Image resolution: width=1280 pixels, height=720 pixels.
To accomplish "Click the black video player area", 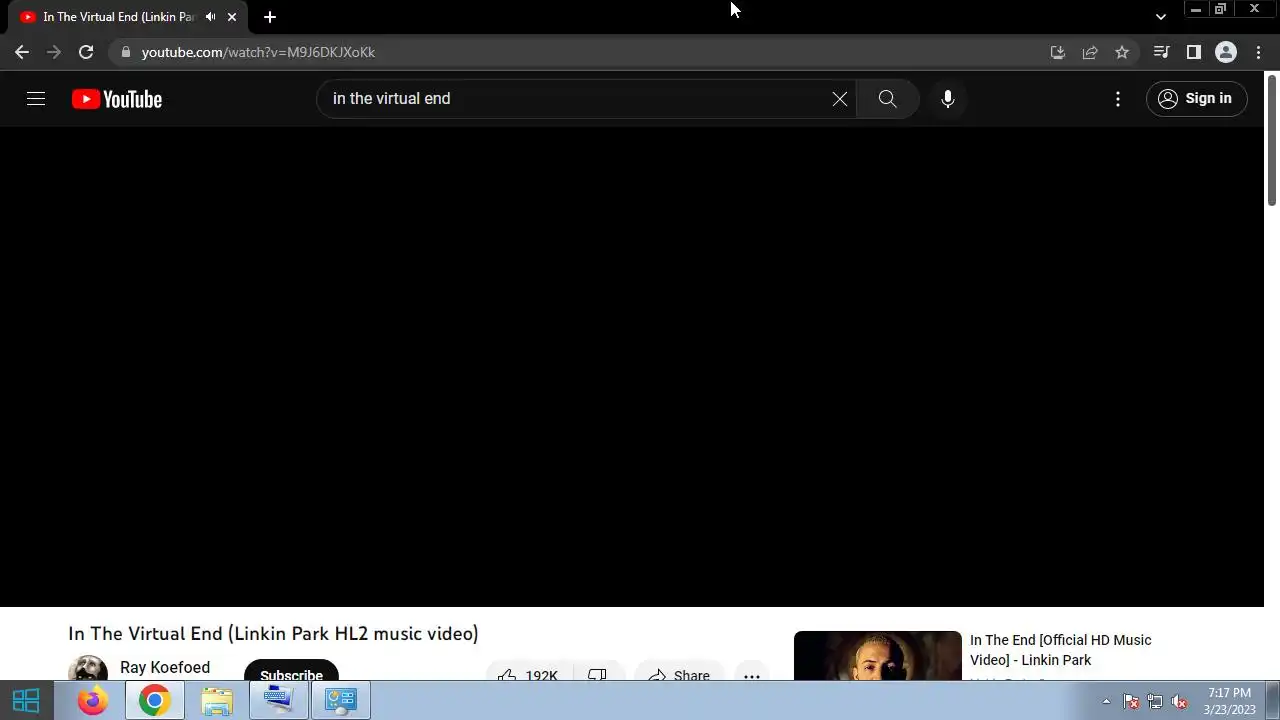I will click(x=632, y=366).
